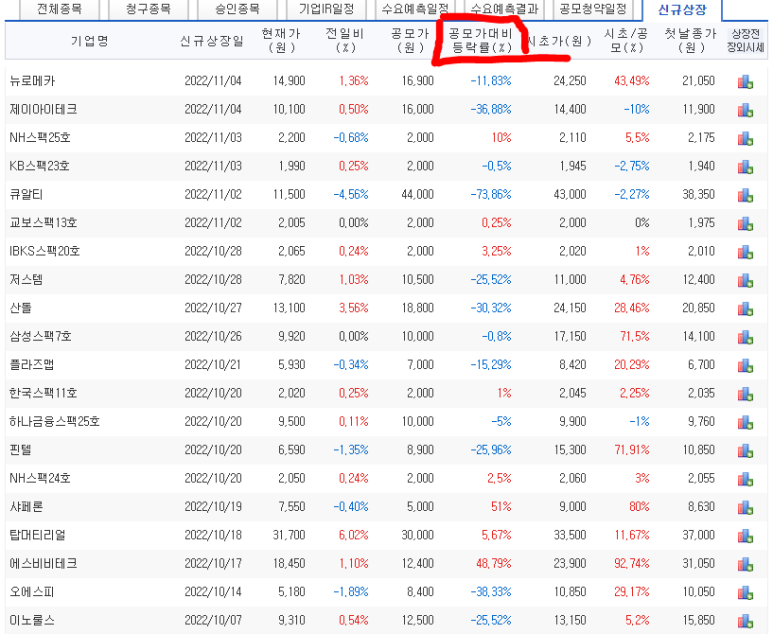
Task: Open chart icon in NH스팩25호 row
Action: tap(745, 139)
